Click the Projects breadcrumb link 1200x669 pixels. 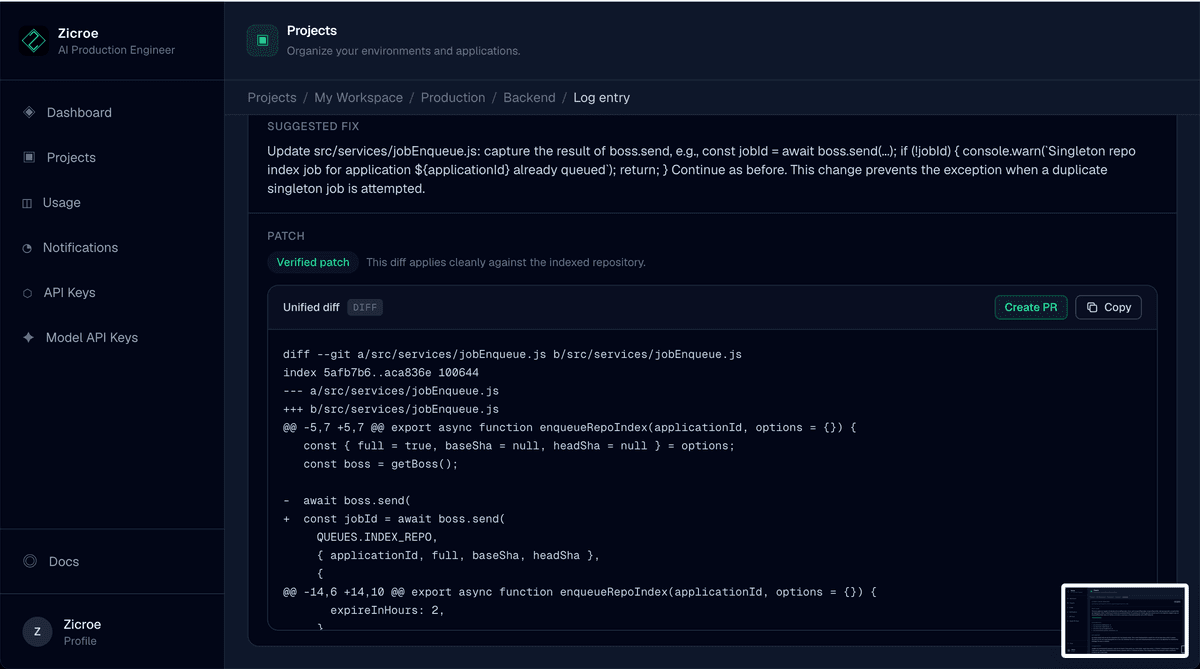coord(272,98)
